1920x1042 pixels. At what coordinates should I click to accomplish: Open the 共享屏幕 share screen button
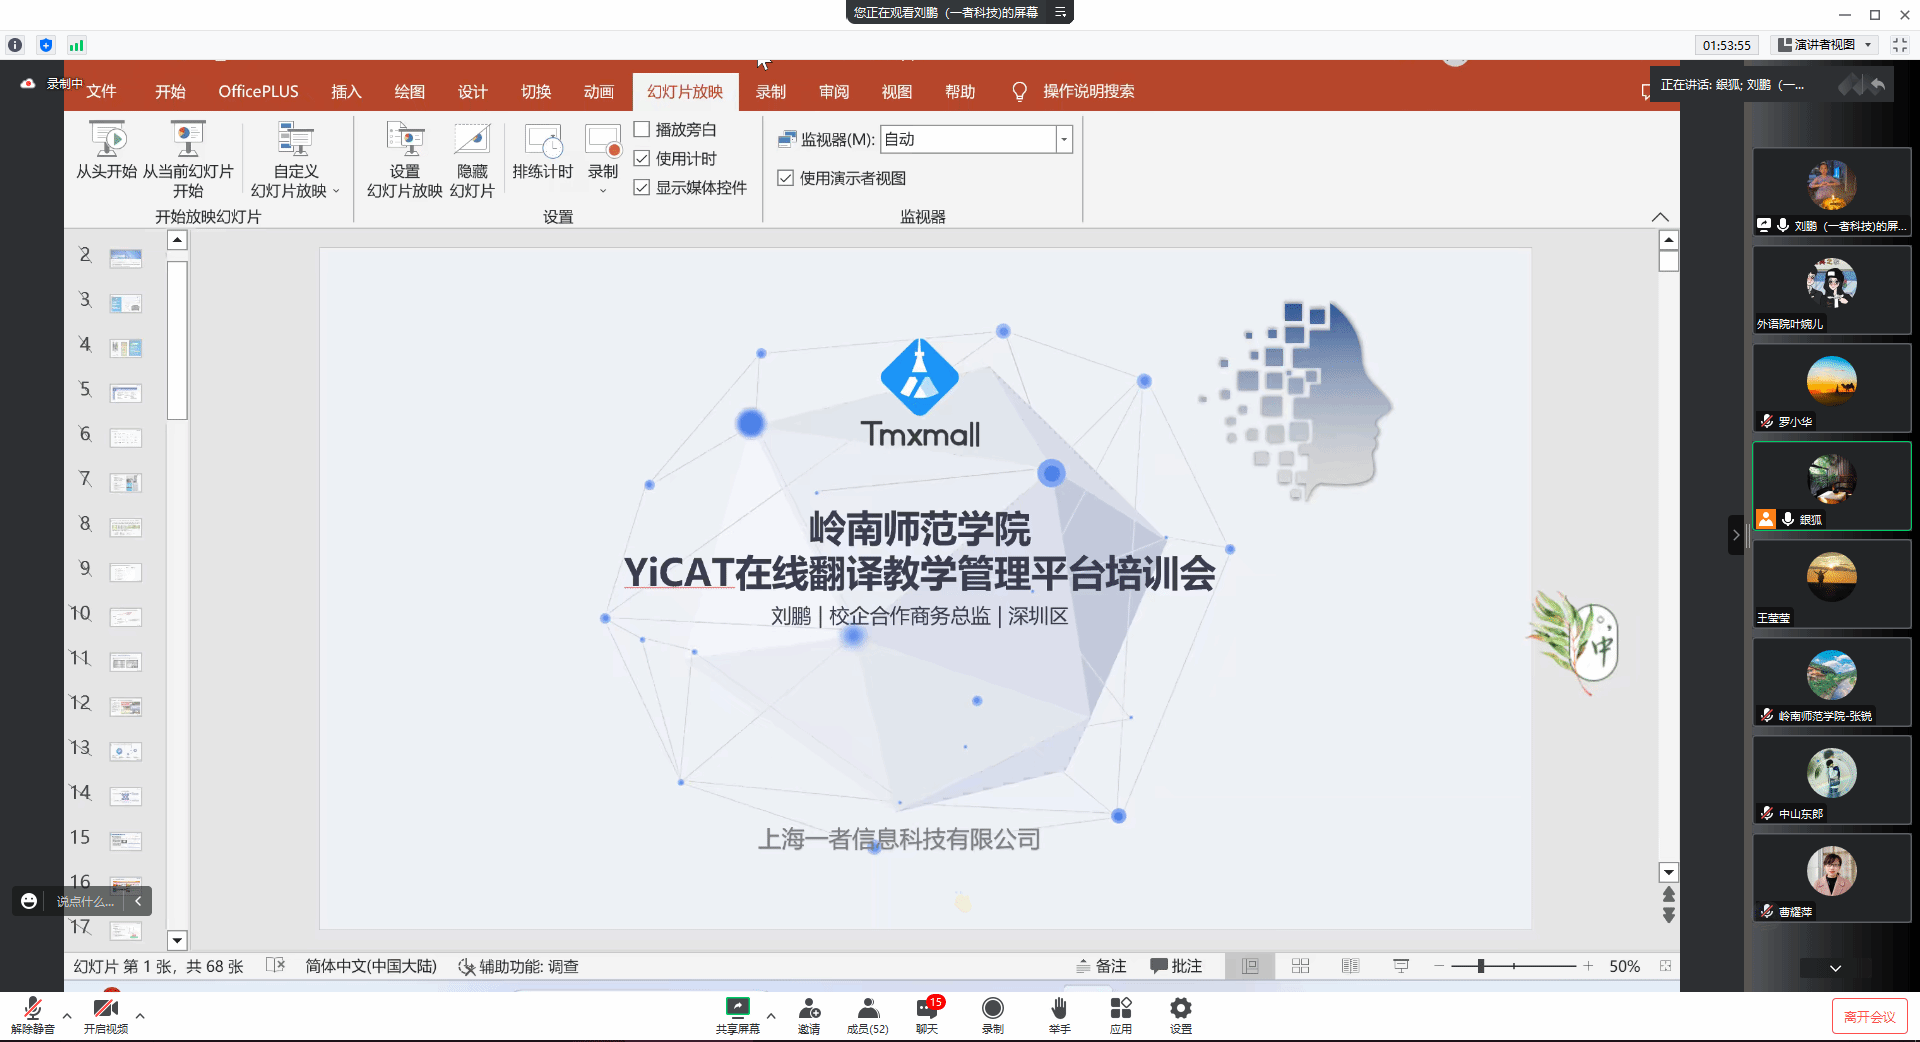[737, 1008]
